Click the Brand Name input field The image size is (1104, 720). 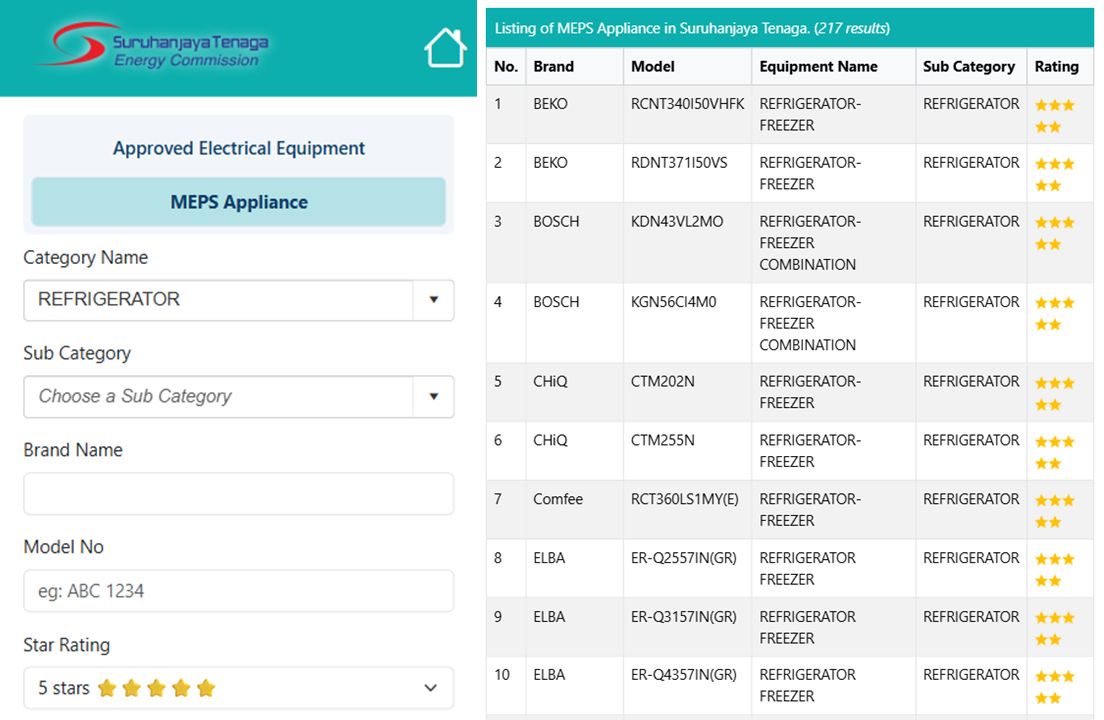[x=238, y=494]
